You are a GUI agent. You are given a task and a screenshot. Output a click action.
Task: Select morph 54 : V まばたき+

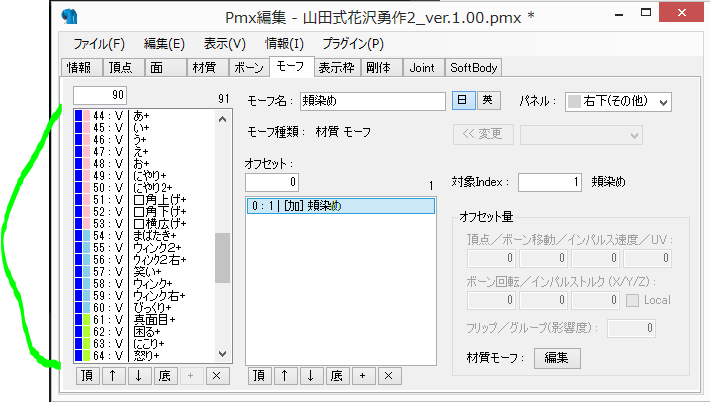(145, 235)
